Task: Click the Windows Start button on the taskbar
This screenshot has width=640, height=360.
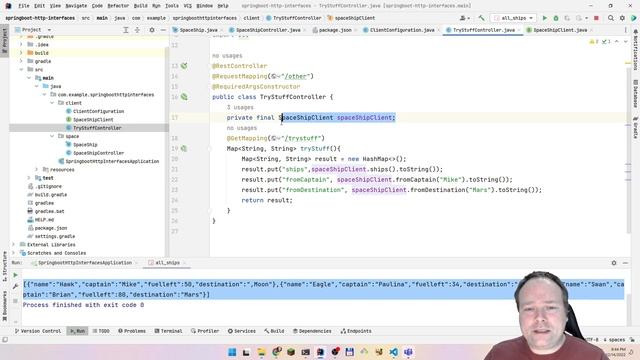Action: click(232, 352)
